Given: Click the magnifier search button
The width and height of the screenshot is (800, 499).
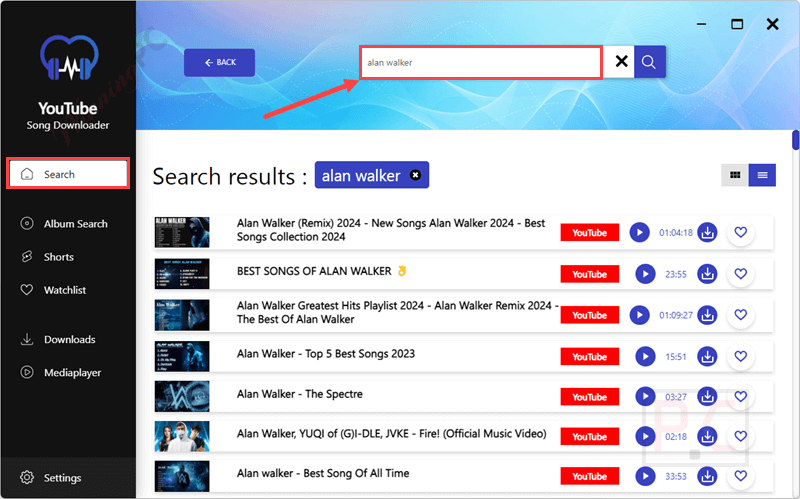Looking at the screenshot, I should point(649,62).
